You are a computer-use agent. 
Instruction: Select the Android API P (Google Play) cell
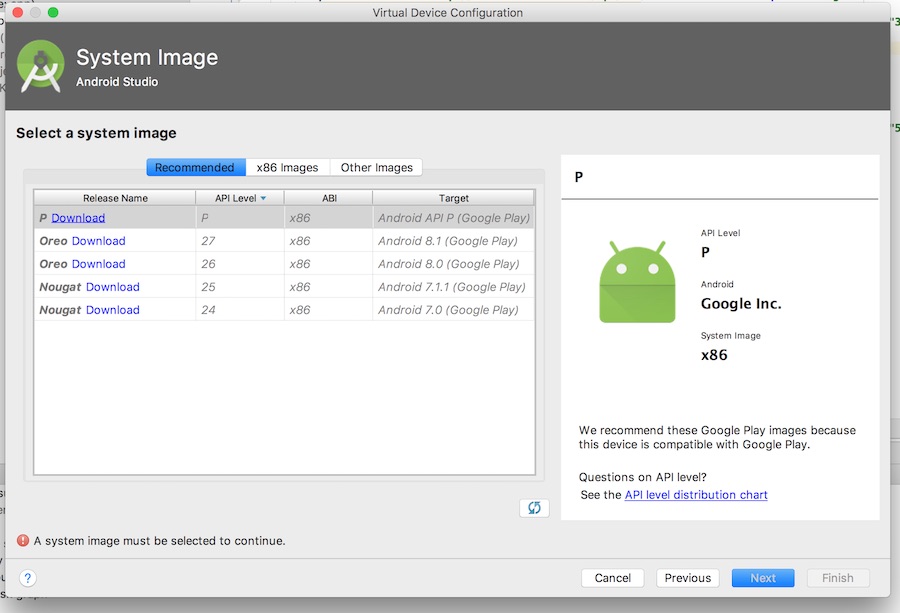[x=453, y=218]
